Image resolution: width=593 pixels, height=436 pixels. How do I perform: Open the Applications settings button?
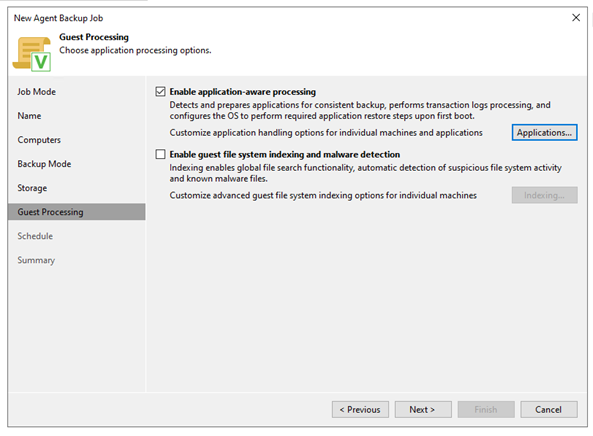click(x=544, y=133)
